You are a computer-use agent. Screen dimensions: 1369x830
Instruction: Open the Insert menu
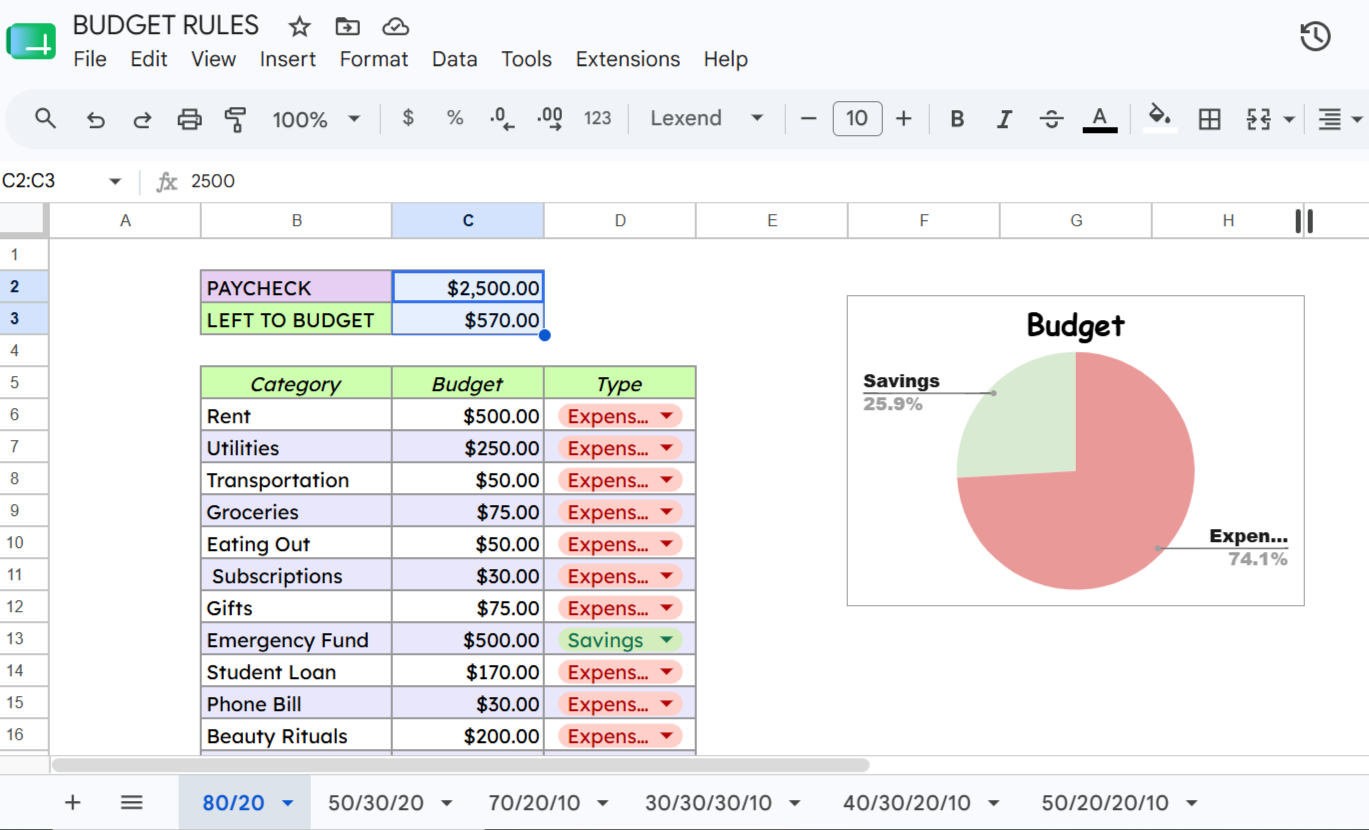coord(288,59)
